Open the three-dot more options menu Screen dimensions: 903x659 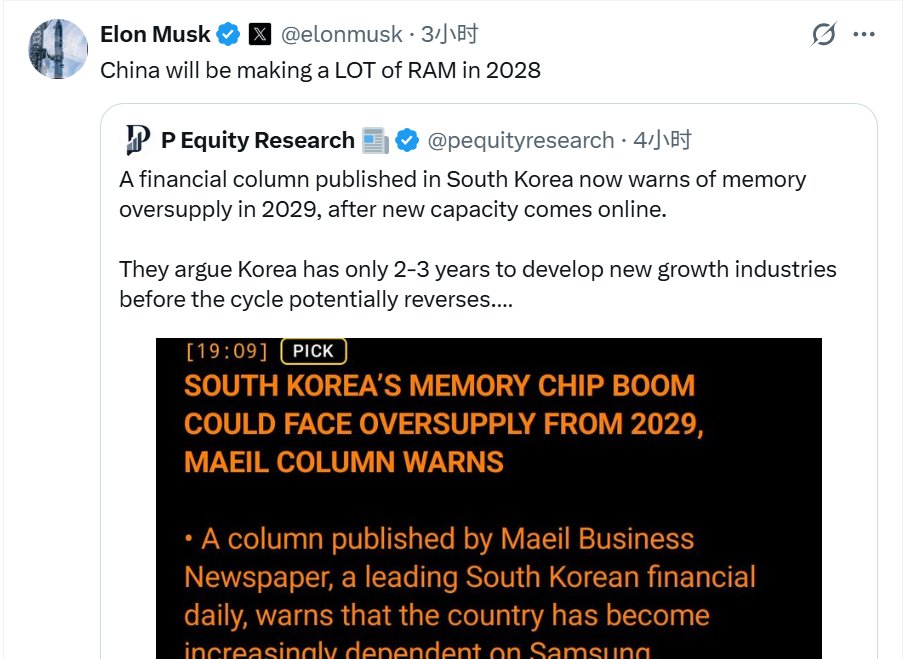click(864, 35)
